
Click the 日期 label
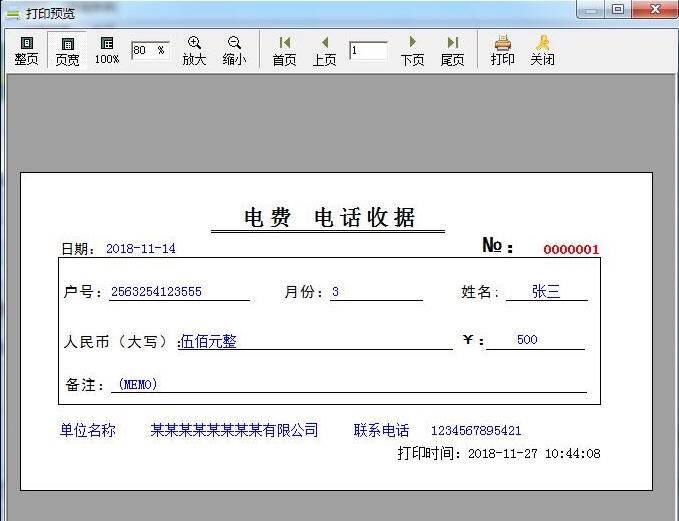click(78, 249)
